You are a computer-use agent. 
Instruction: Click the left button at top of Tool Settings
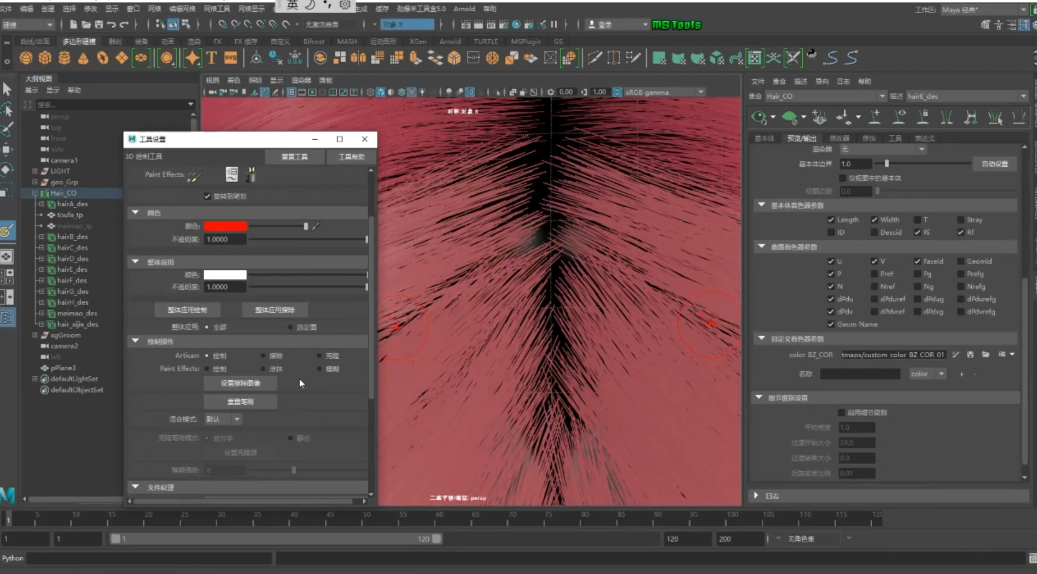pos(294,157)
